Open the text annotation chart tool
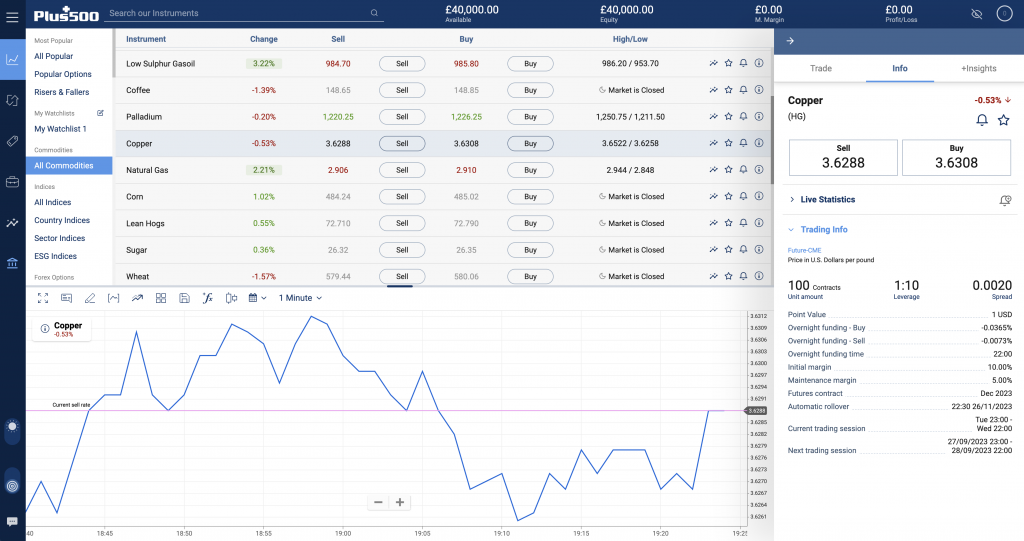Image resolution: width=1024 pixels, height=541 pixels. pyautogui.click(x=67, y=298)
